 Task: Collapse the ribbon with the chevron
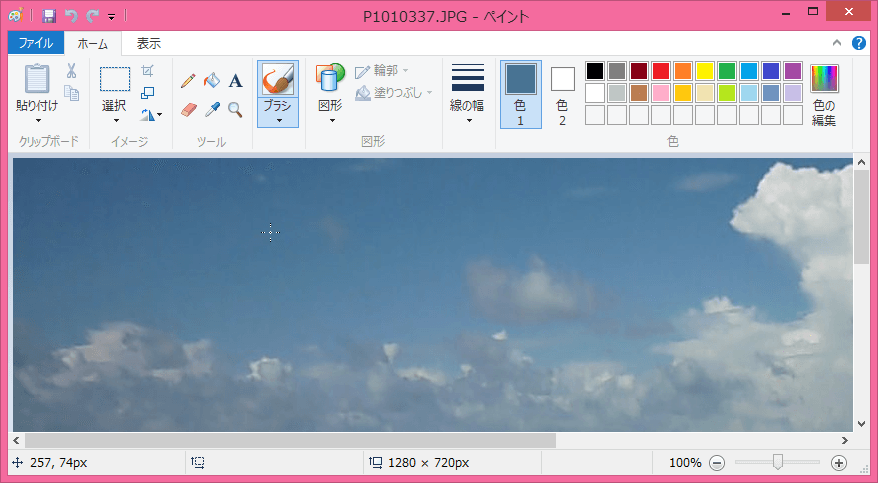[x=837, y=43]
